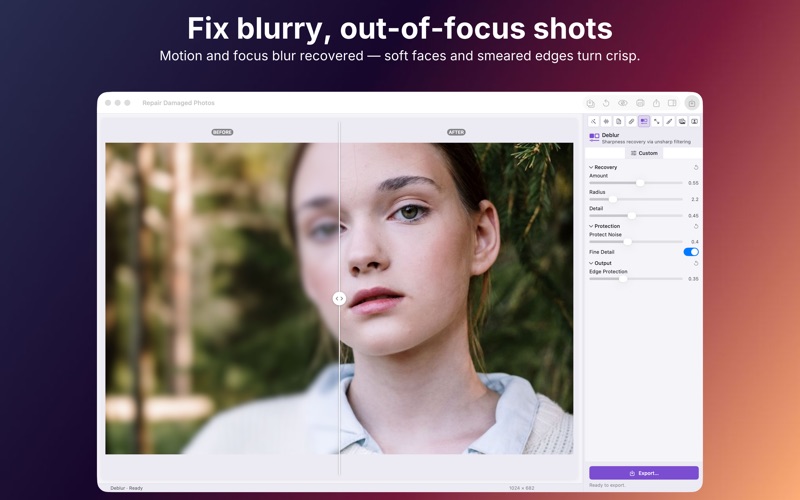Open the share icon in the top toolbar
Image resolution: width=800 pixels, height=500 pixels.
tap(656, 103)
